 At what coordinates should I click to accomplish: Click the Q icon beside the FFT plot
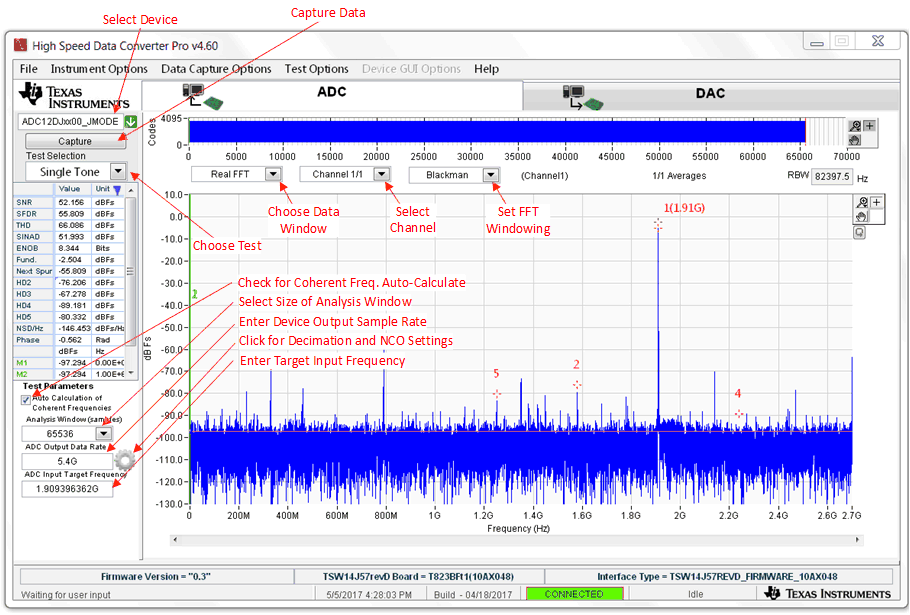860,232
